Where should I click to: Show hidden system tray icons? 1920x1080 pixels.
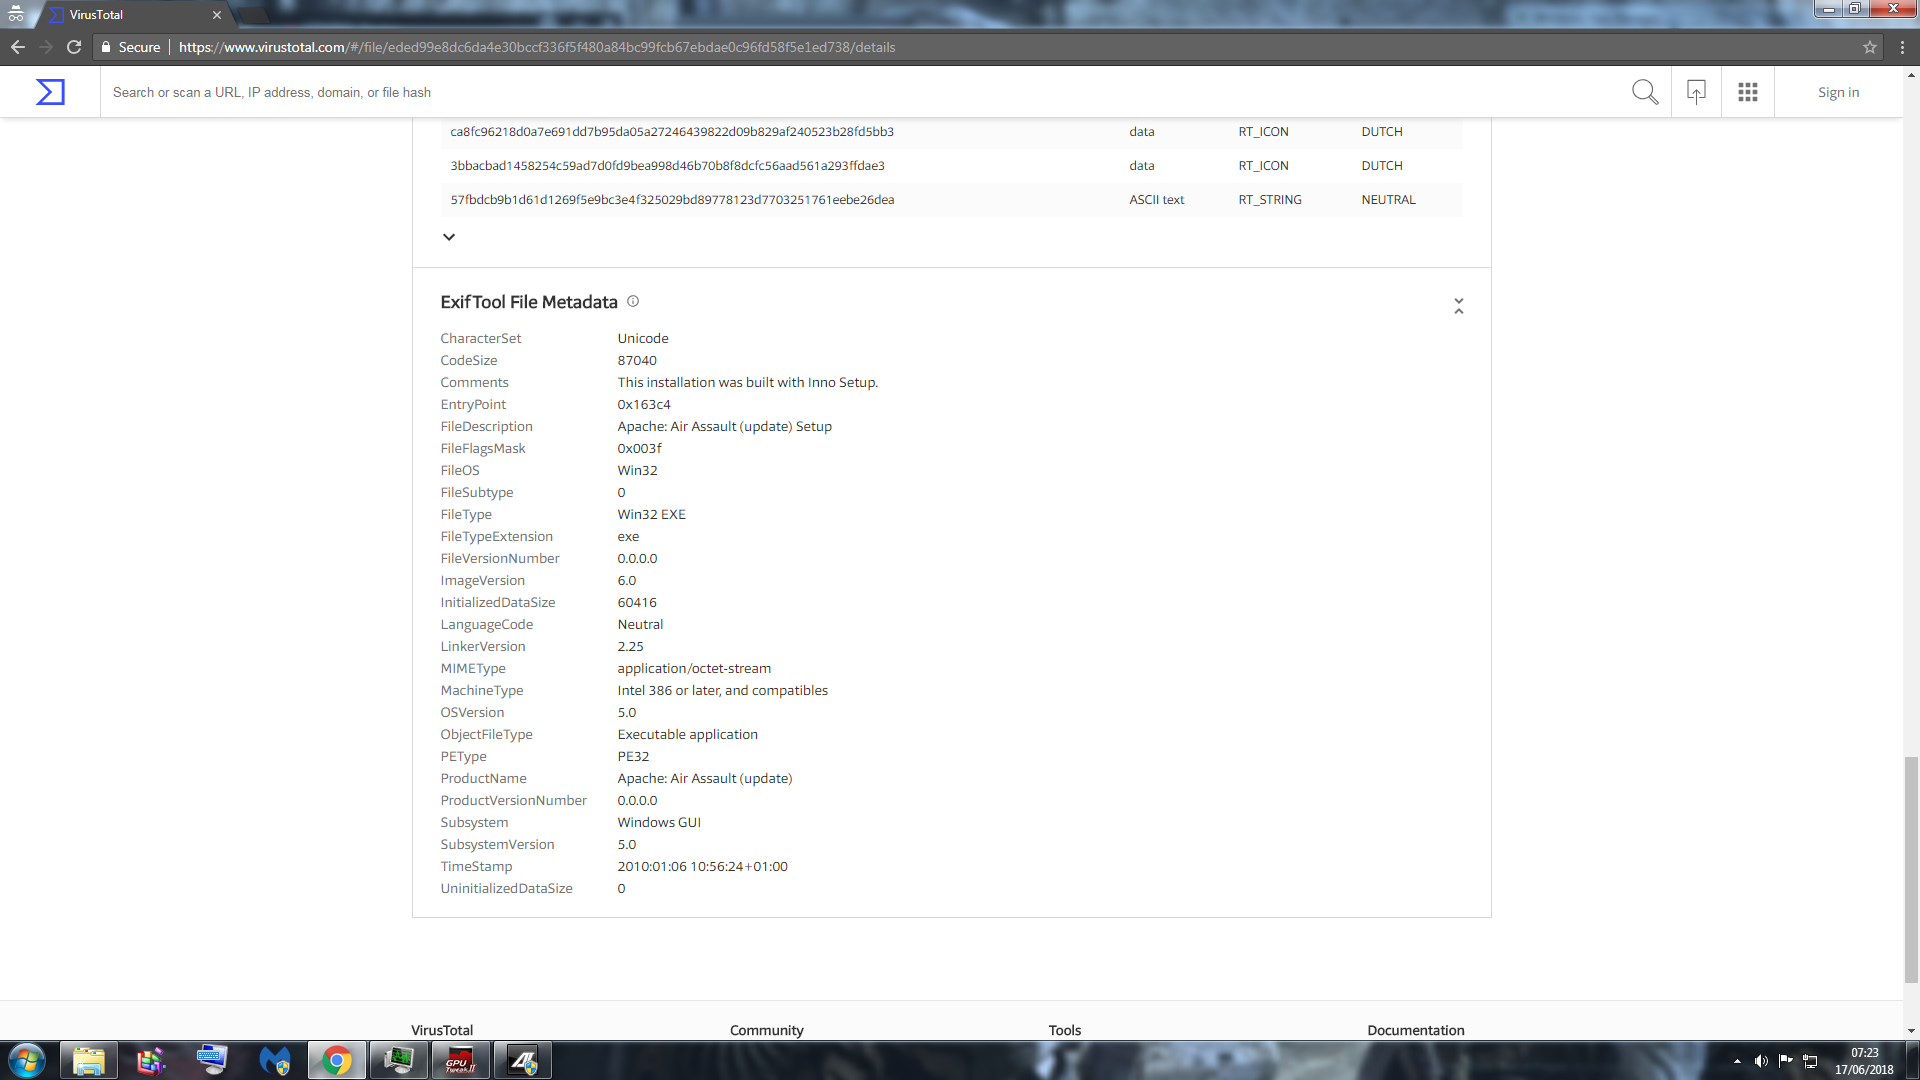pyautogui.click(x=1737, y=1061)
